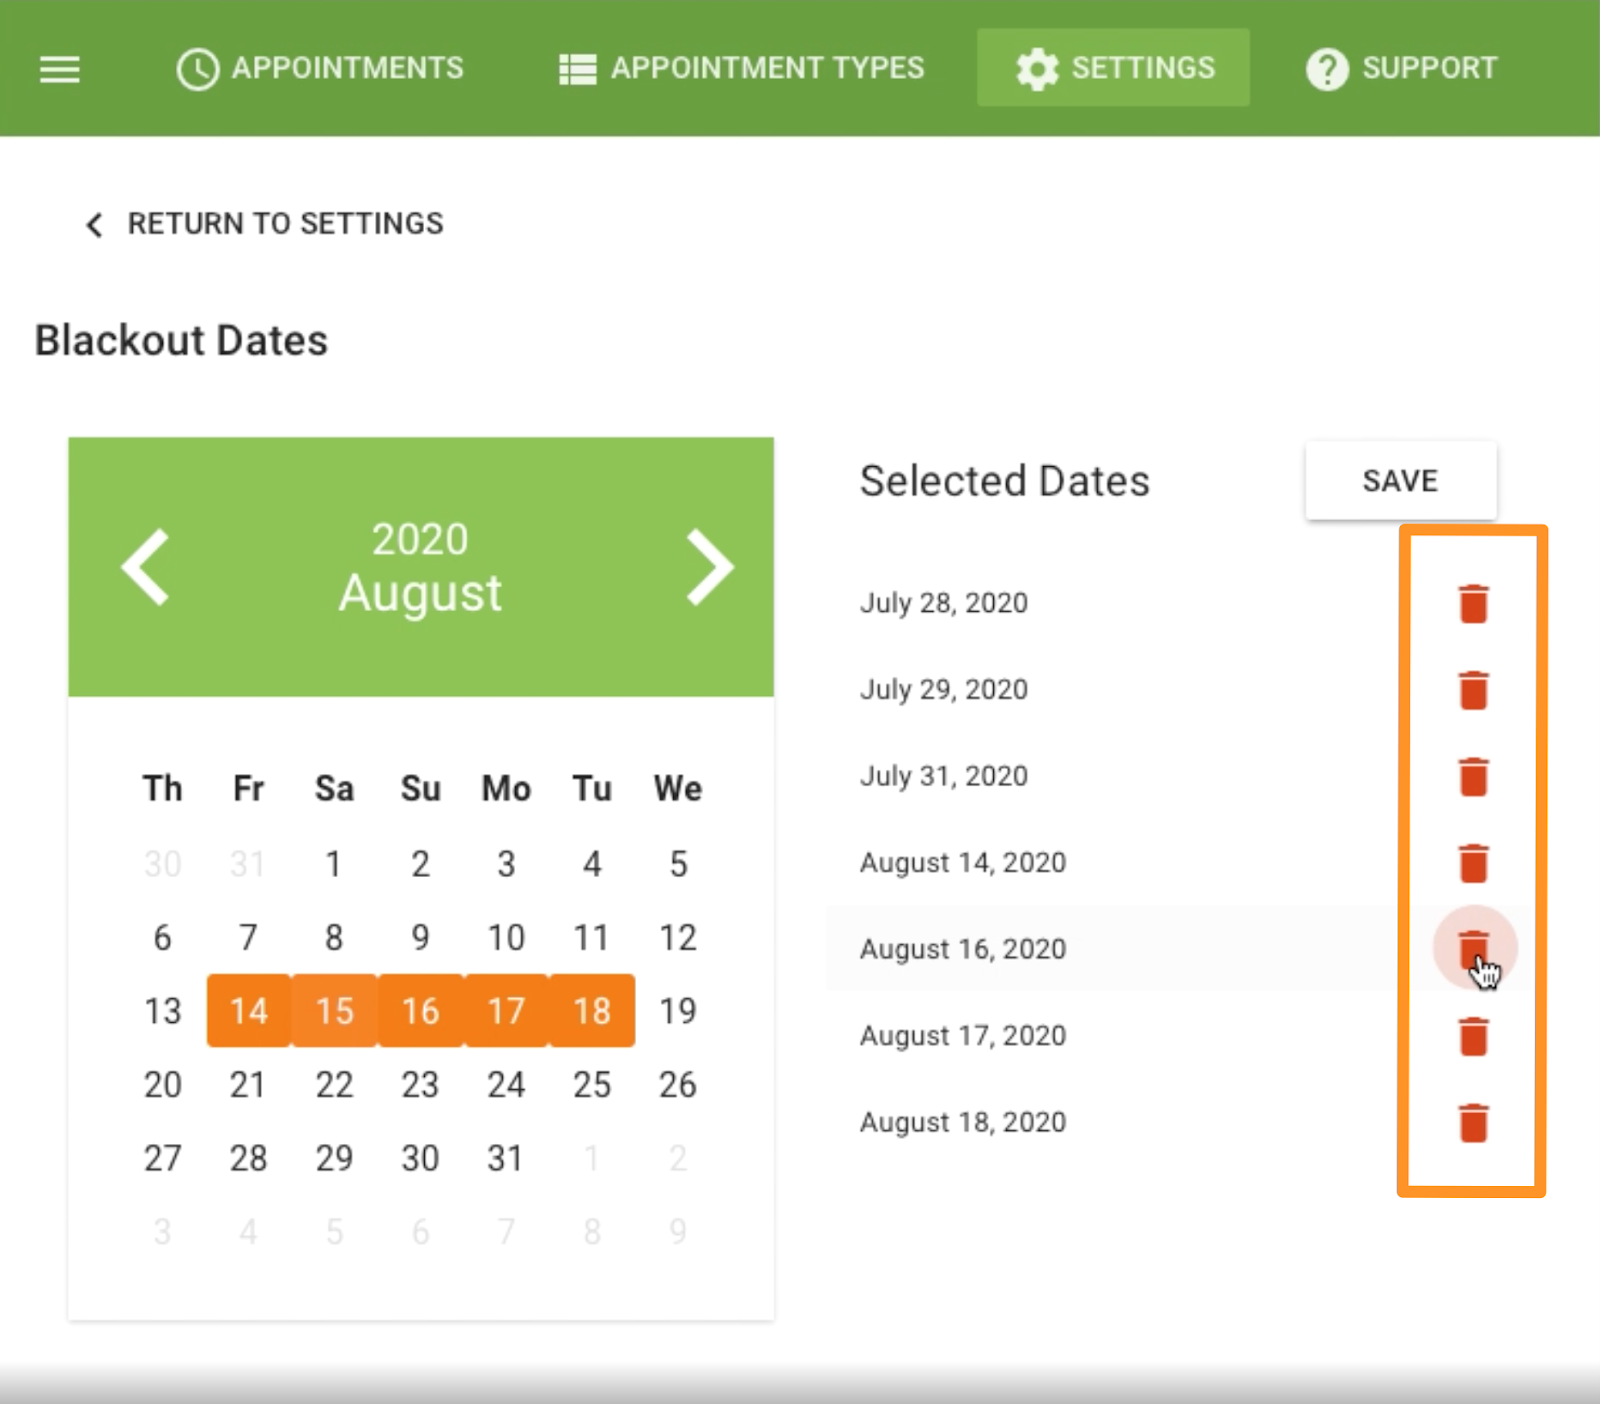The height and width of the screenshot is (1404, 1600).
Task: Delete August 14, 2020 blackout date
Action: 1472,861
